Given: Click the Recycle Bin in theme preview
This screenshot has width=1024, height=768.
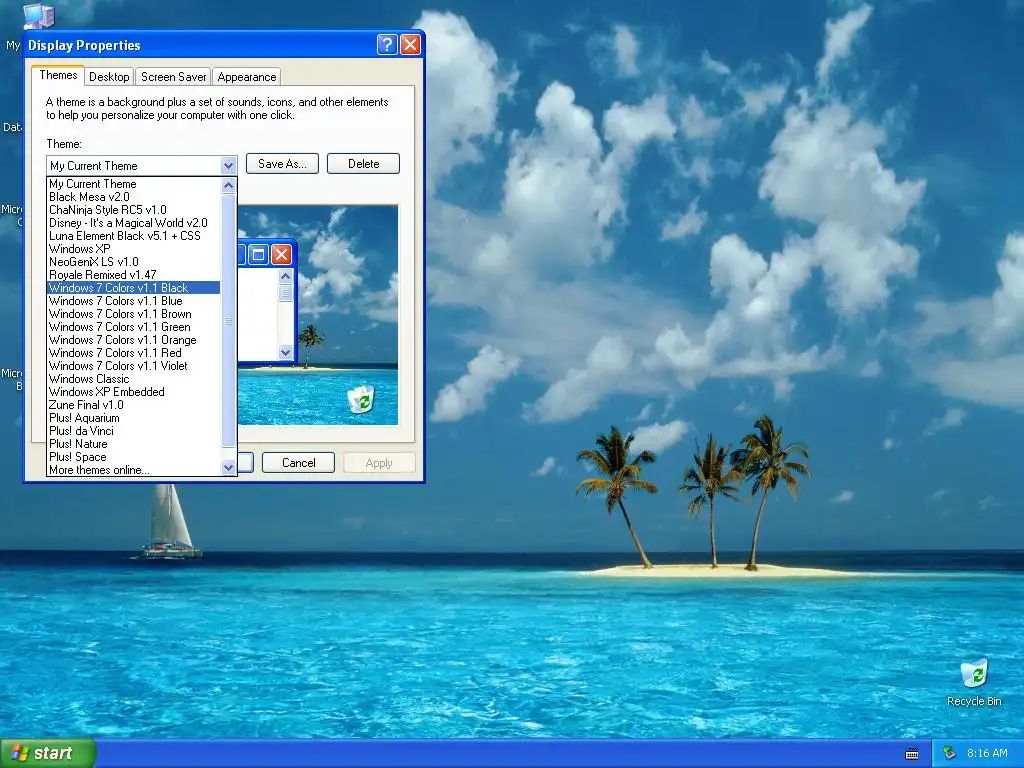Looking at the screenshot, I should point(360,400).
